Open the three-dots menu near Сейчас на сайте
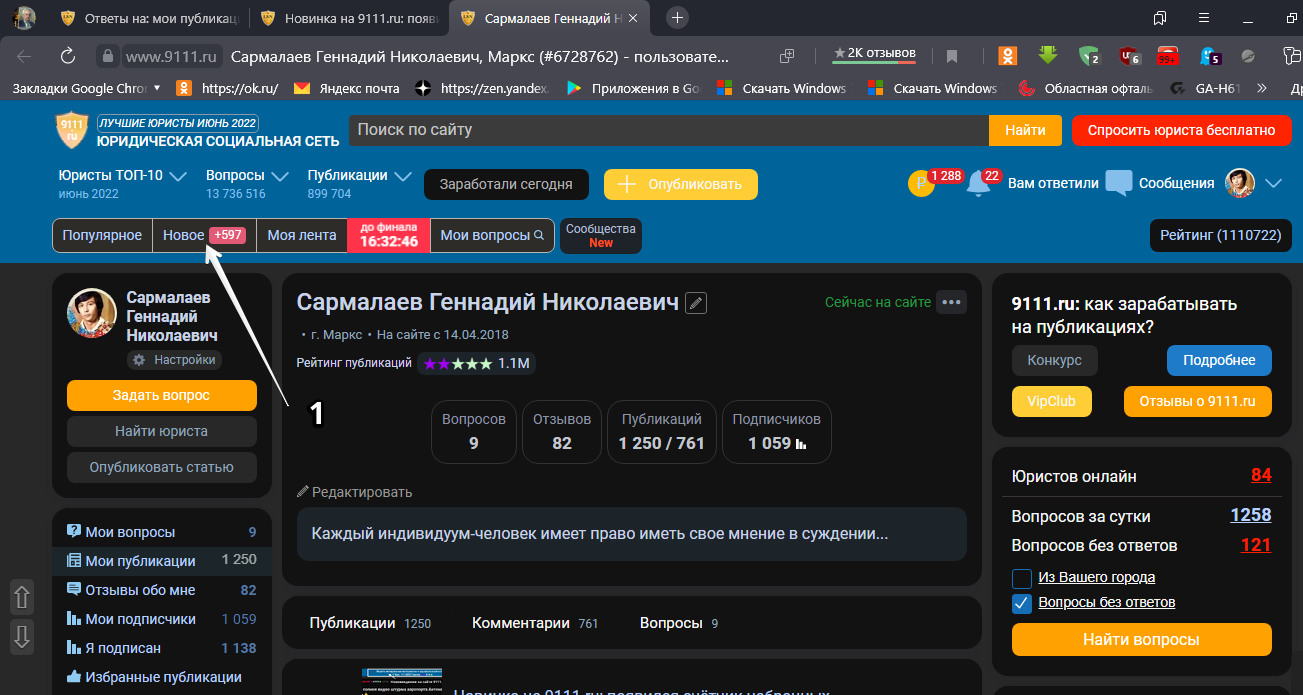This screenshot has width=1303, height=695. pos(951,301)
